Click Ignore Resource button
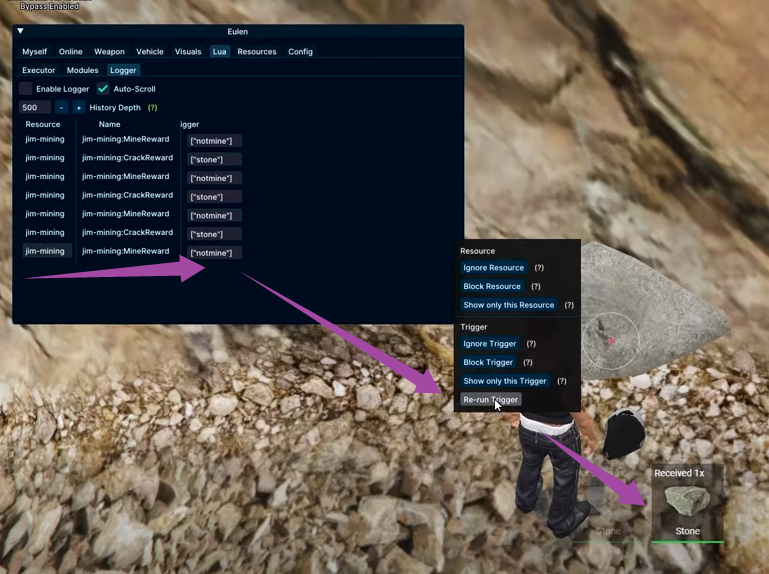This screenshot has height=574, width=769. (493, 268)
